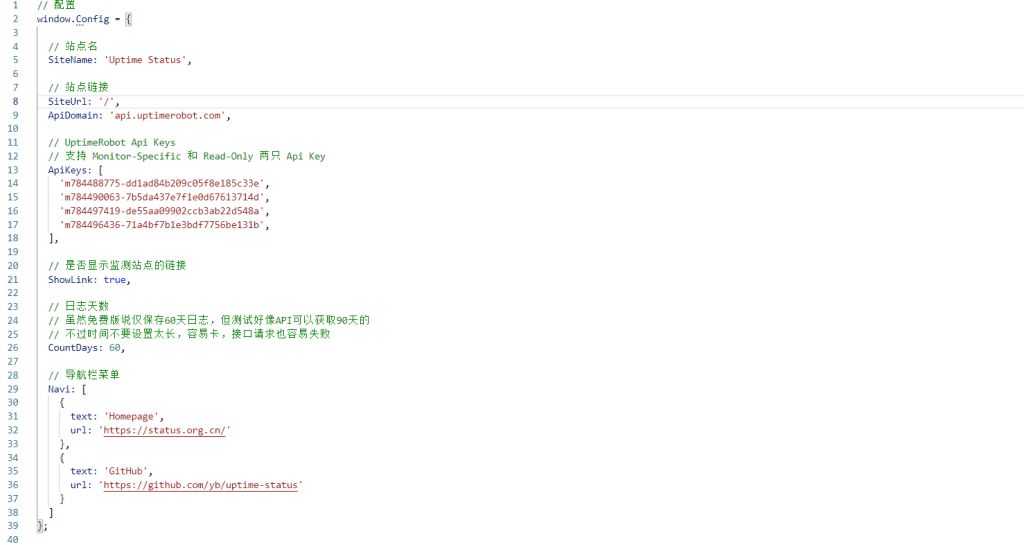Click the comment on line 25 about 接口请求
Screen dimensions: 1024x545
point(189,334)
